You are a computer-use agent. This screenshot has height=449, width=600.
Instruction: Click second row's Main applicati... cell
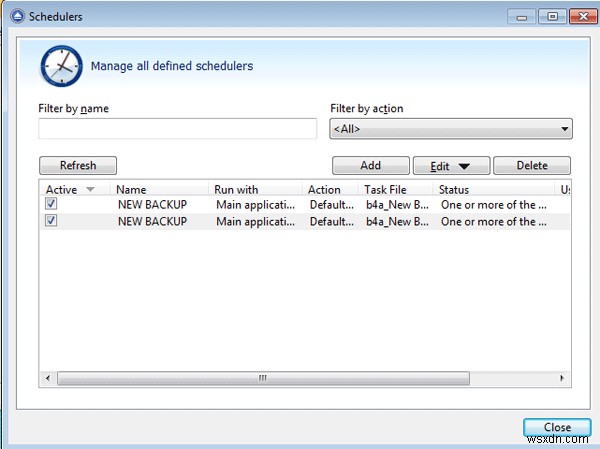coord(256,221)
